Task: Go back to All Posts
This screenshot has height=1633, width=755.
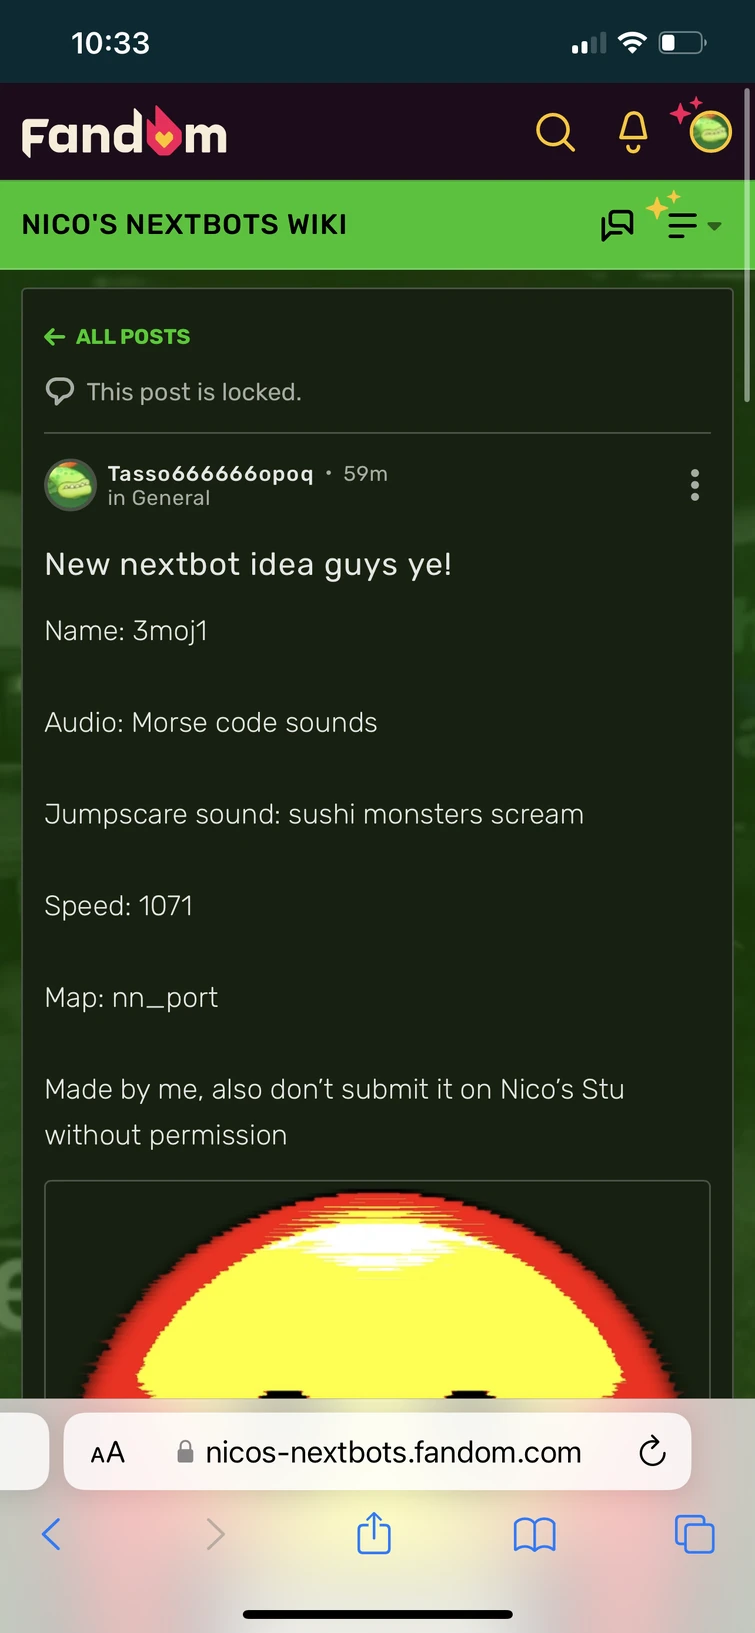Action: [117, 337]
